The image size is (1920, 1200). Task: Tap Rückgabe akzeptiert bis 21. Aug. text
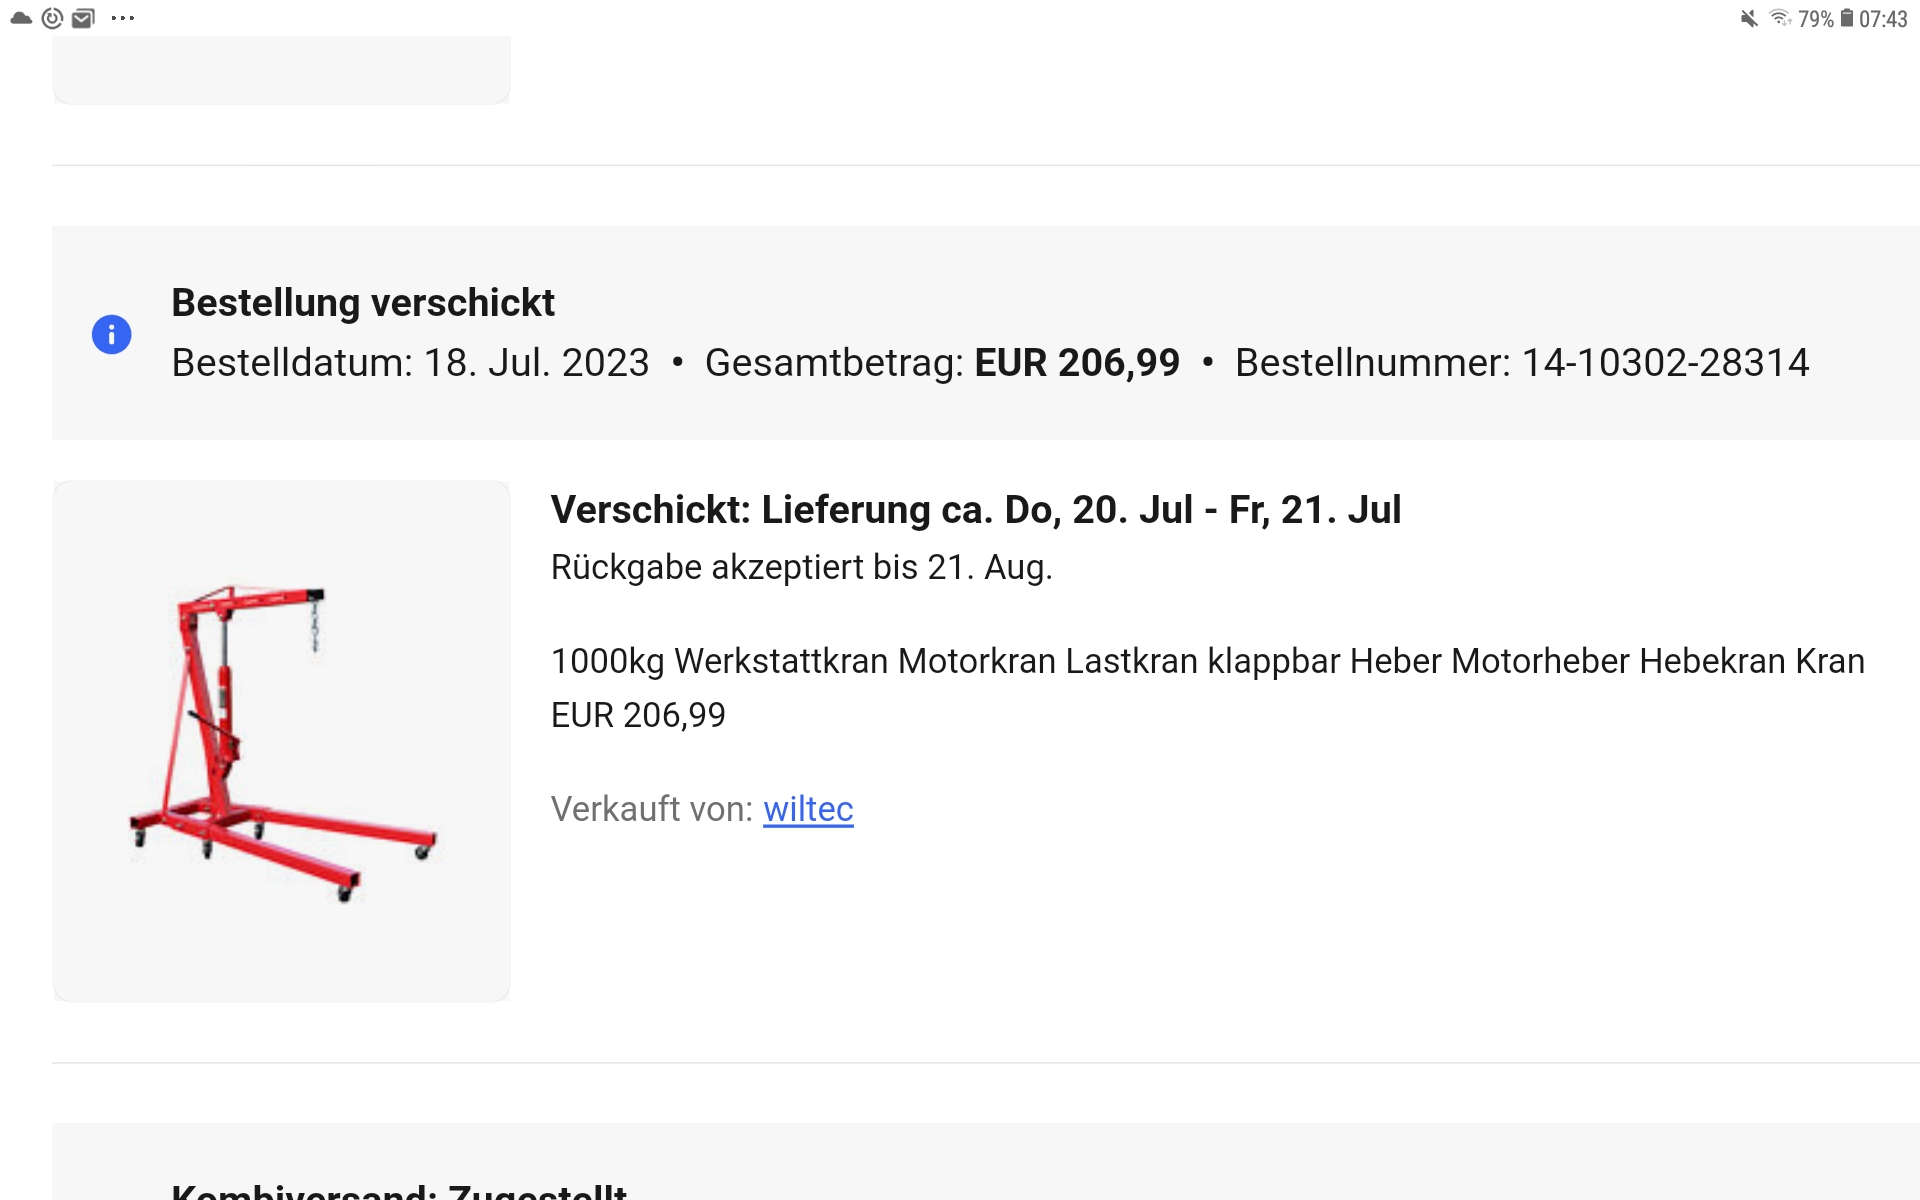(802, 567)
